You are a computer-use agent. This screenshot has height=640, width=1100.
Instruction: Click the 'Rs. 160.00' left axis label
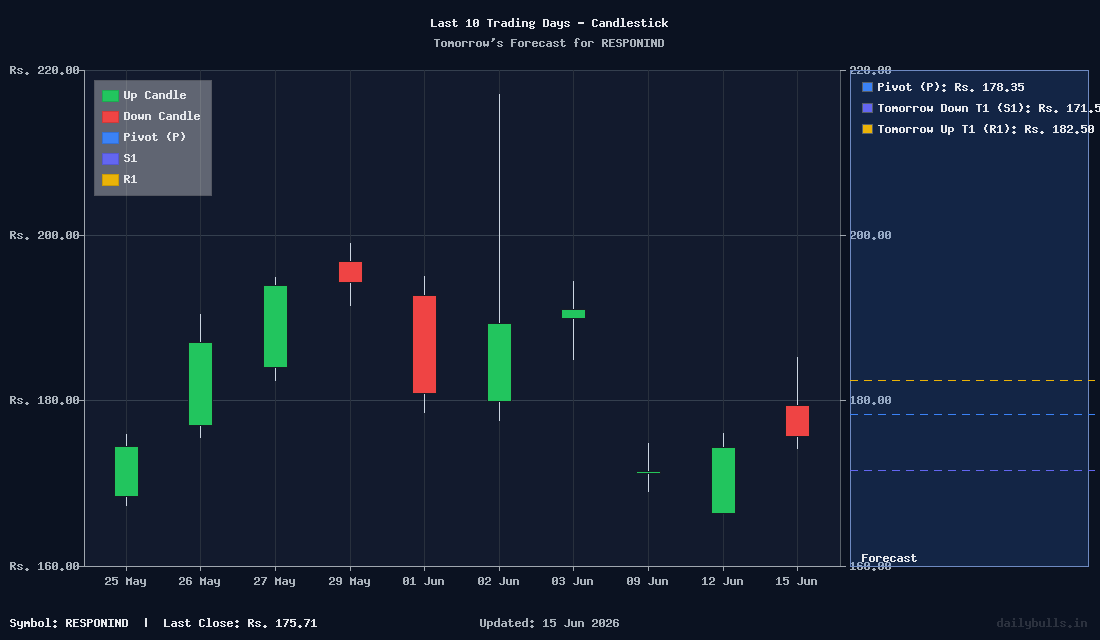click(44, 566)
